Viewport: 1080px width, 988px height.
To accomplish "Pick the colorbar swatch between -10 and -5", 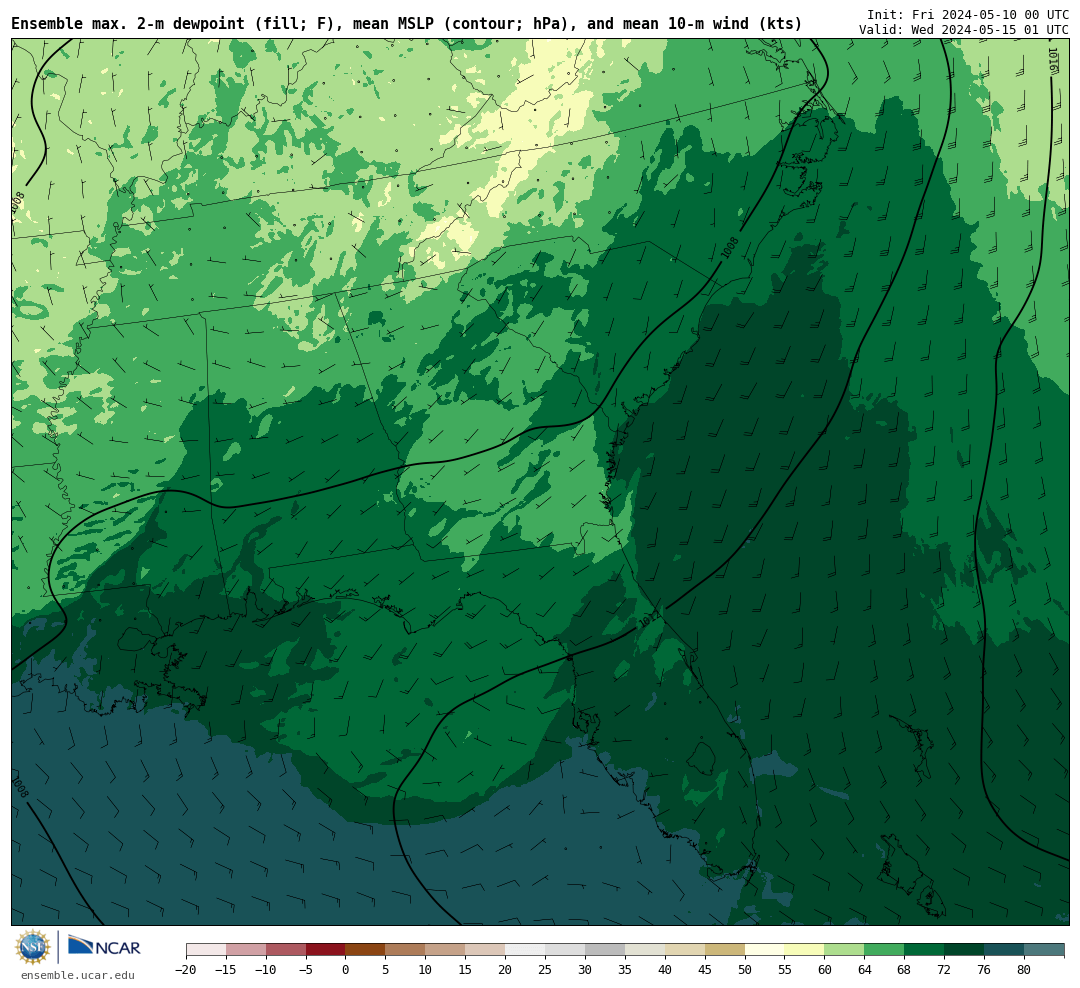I will [286, 950].
